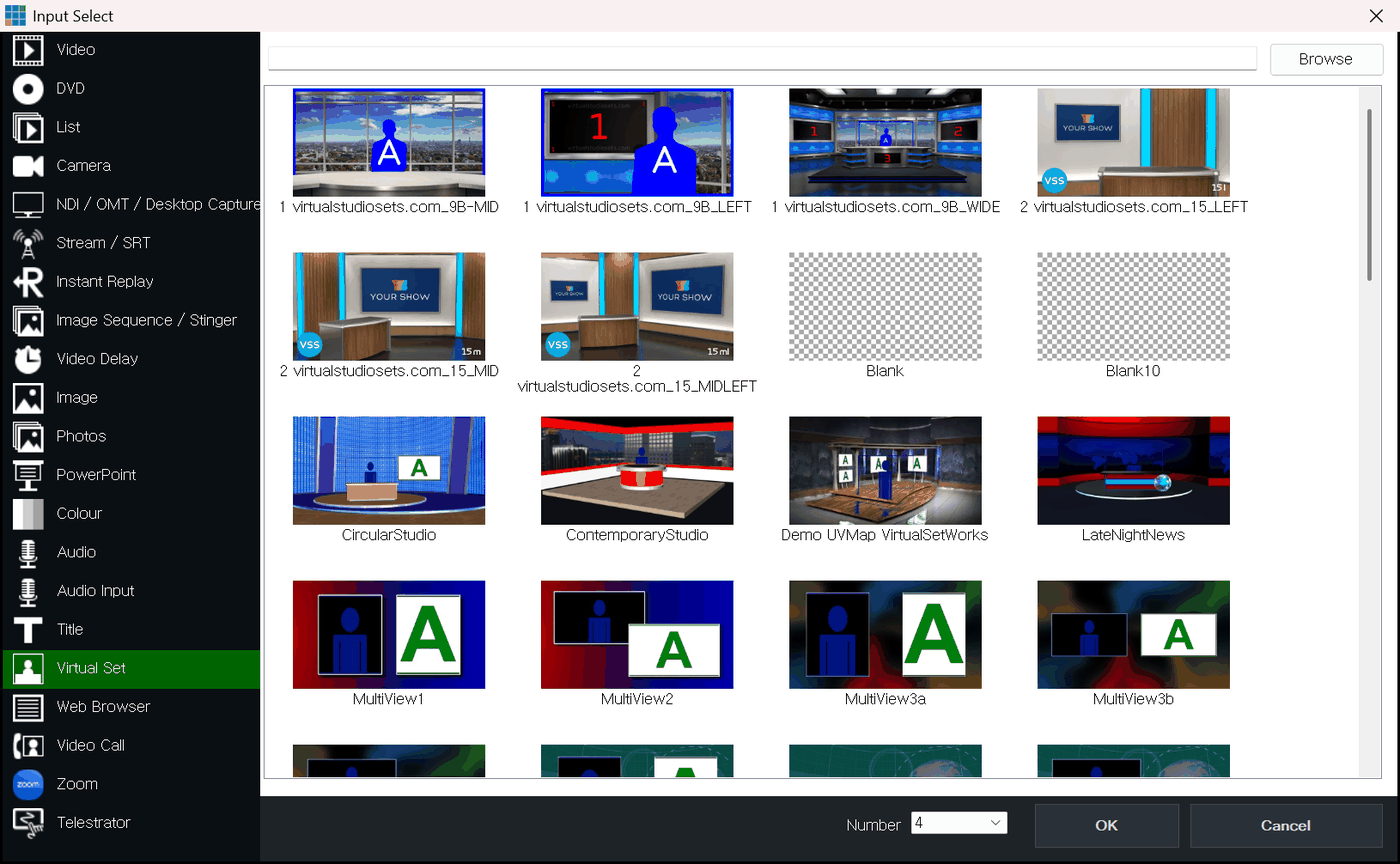Open the Instant Replay icon
This screenshot has height=864, width=1400.
28,282
